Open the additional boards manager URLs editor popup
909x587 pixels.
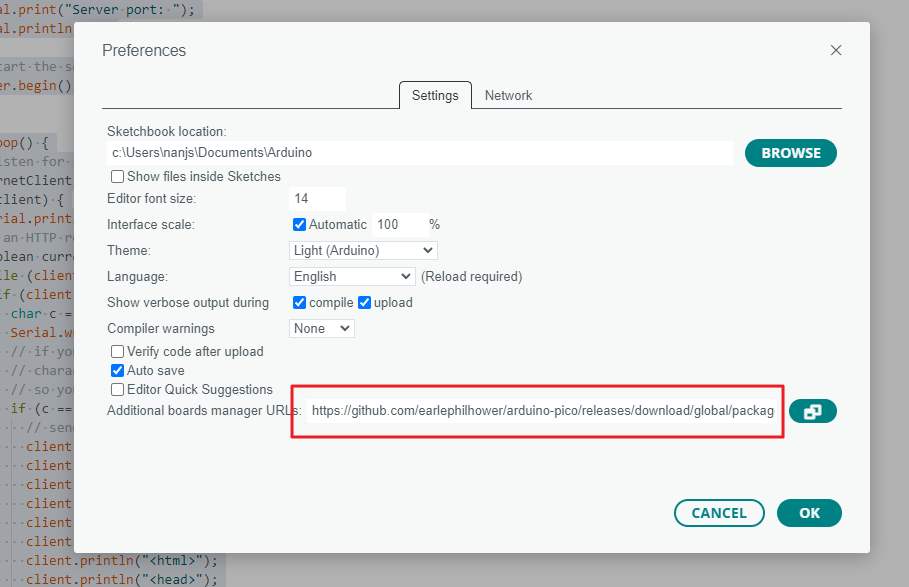(x=813, y=411)
